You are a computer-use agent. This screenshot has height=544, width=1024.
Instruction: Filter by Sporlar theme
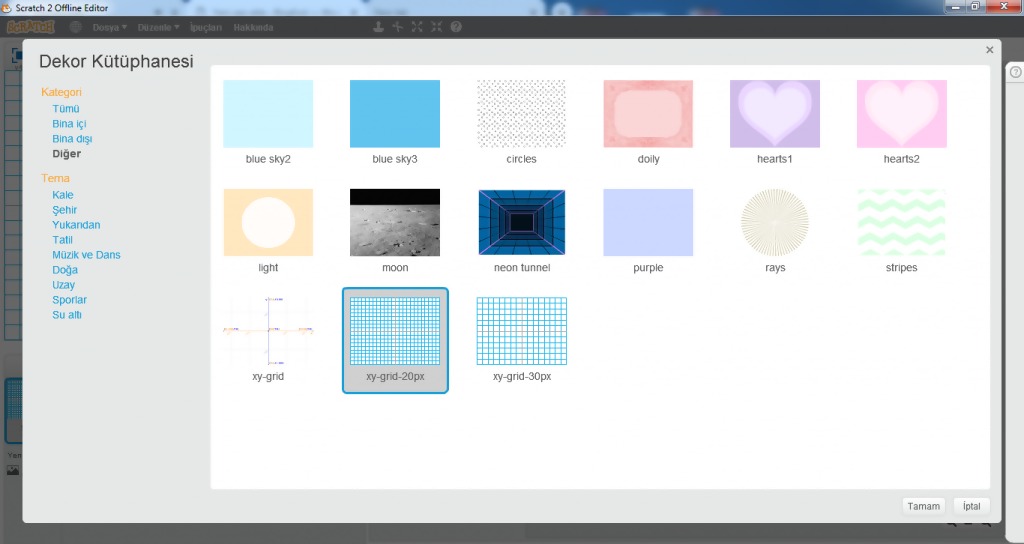click(x=69, y=300)
